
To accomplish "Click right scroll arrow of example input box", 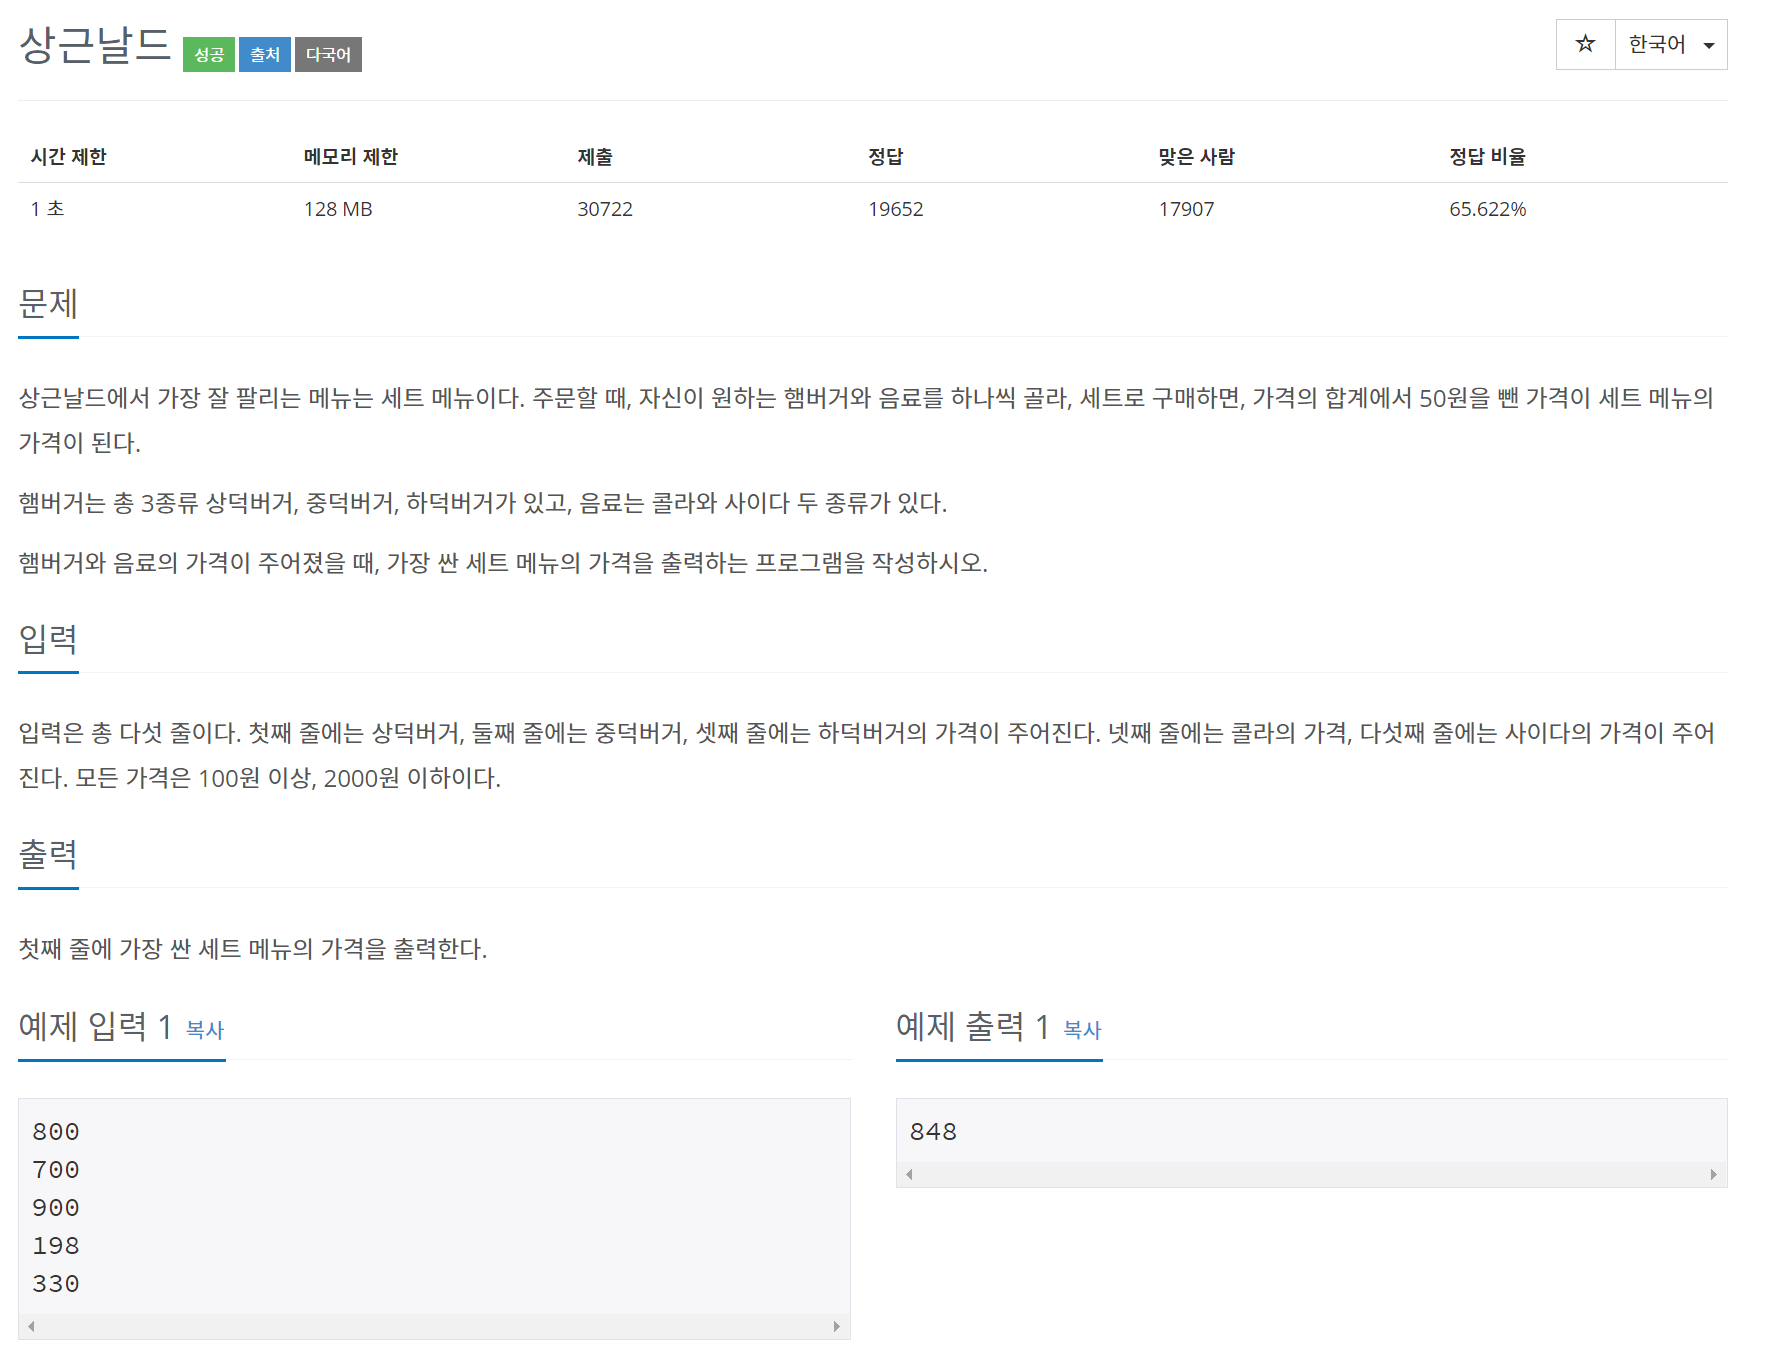I will (837, 1326).
